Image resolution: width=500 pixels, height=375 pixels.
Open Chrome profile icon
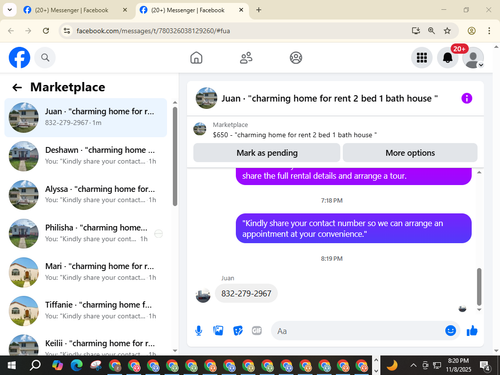coord(471,31)
